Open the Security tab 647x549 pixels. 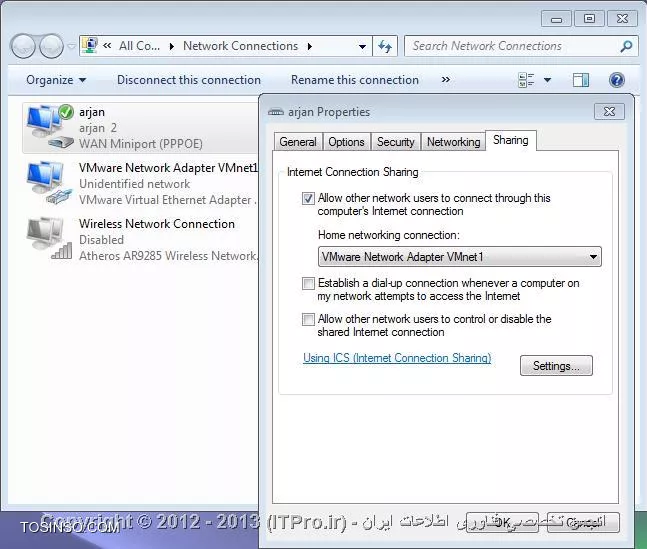395,142
